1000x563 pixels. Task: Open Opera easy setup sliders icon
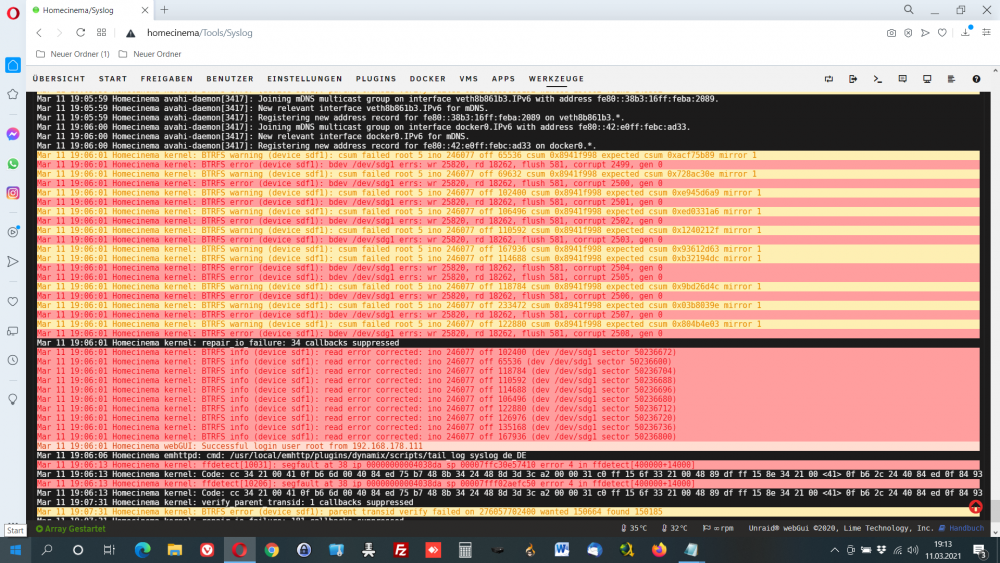(x=986, y=33)
